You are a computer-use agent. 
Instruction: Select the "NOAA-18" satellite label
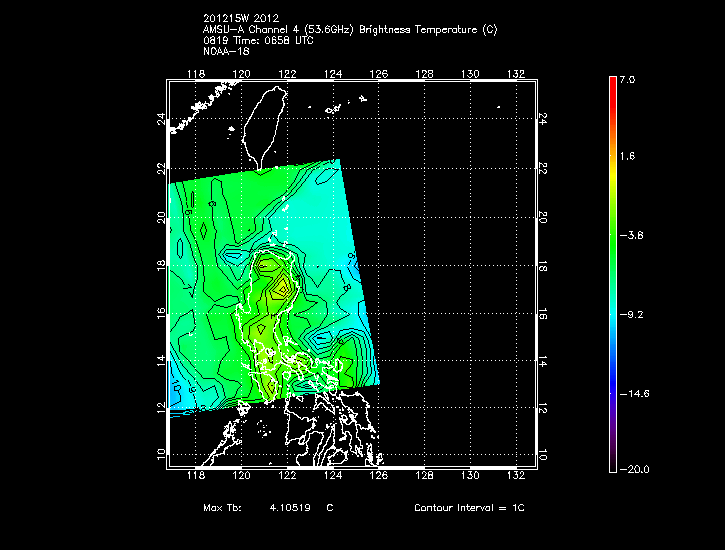pos(226,51)
